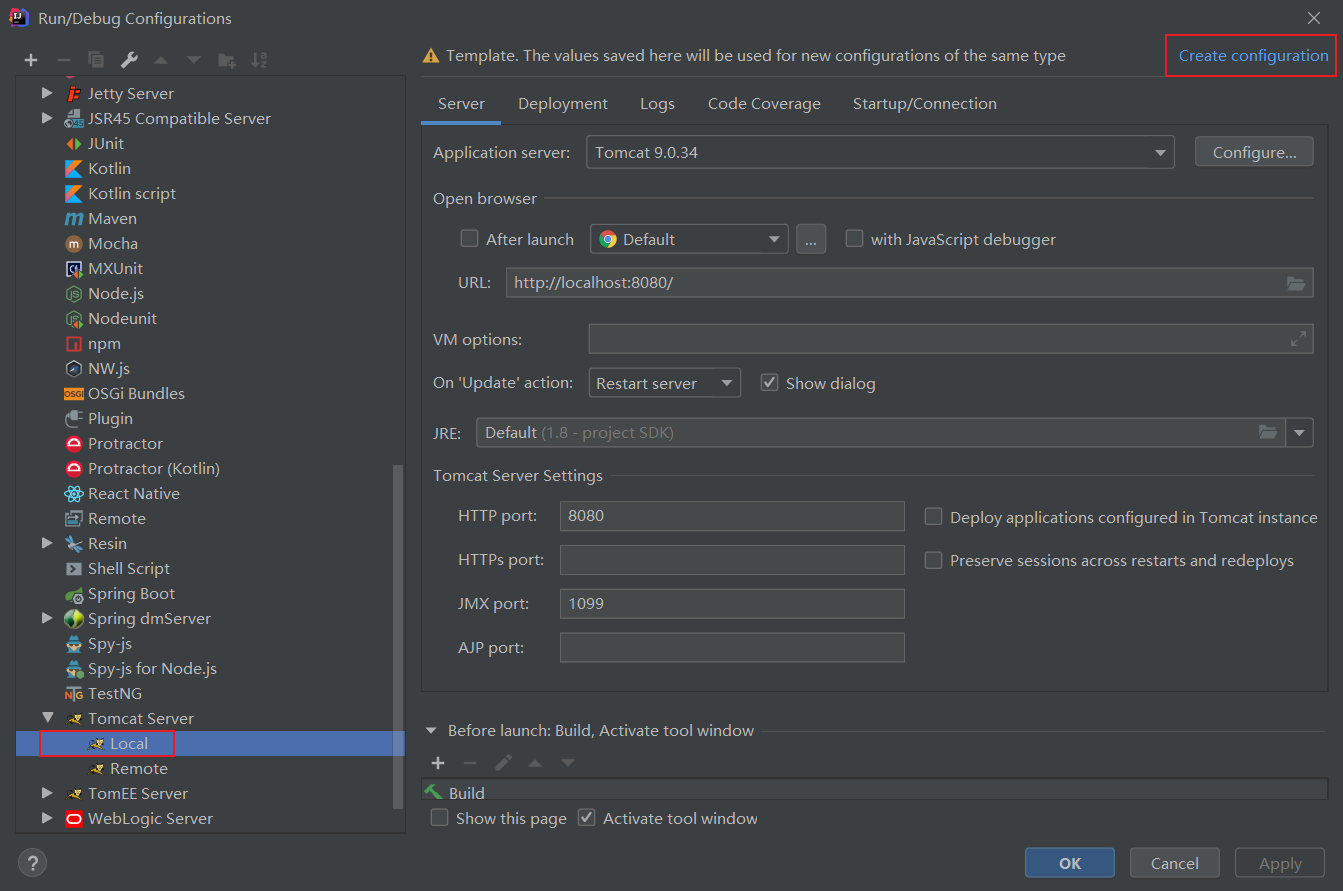
Task: Click the AJP port input field
Action: click(x=732, y=648)
